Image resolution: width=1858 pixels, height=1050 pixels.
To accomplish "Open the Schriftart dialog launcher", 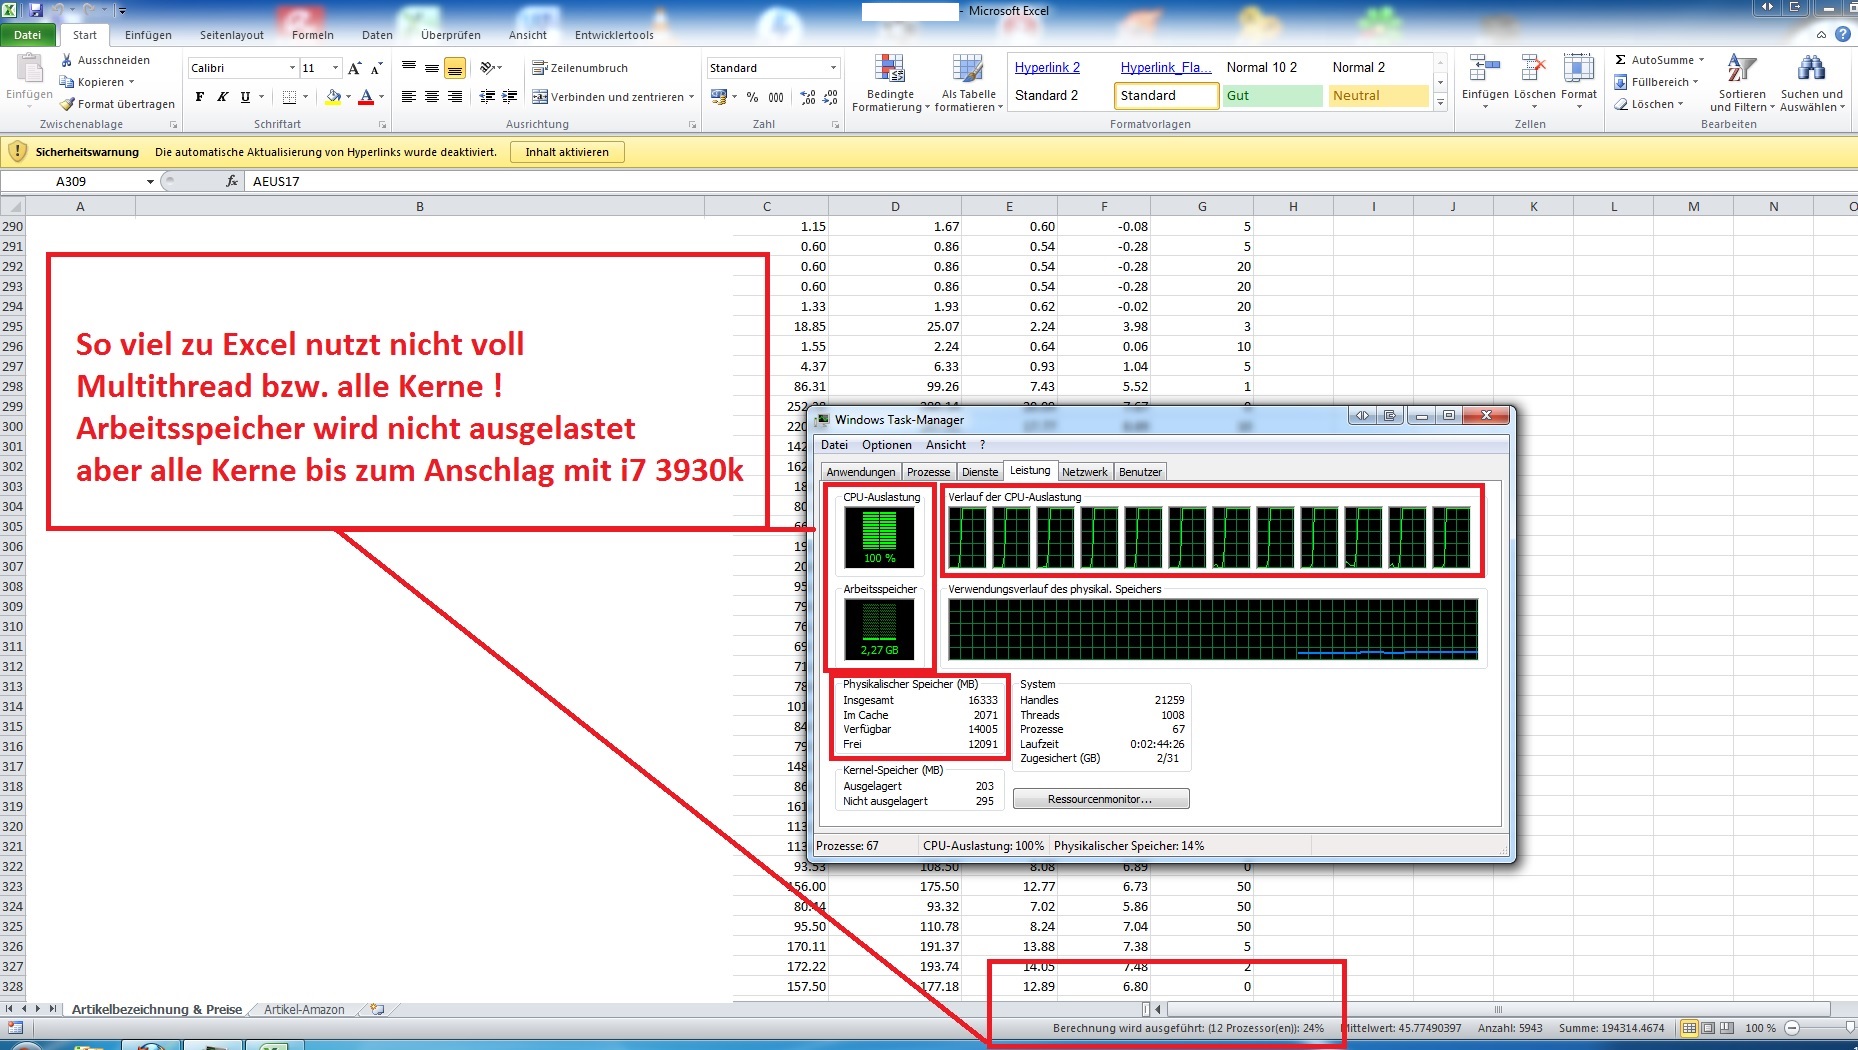I will click(x=382, y=125).
